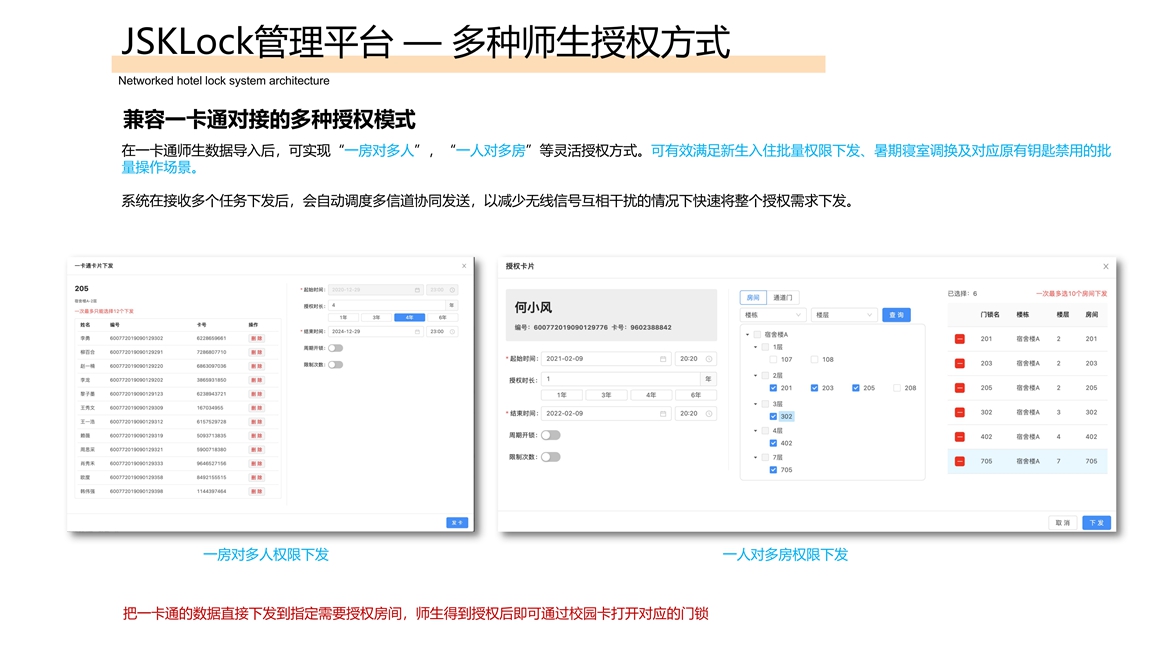Viewport: 1170px width, 658px height.
Task: Open calendar icon in 2021-02-09 start date field
Action: pos(662,359)
